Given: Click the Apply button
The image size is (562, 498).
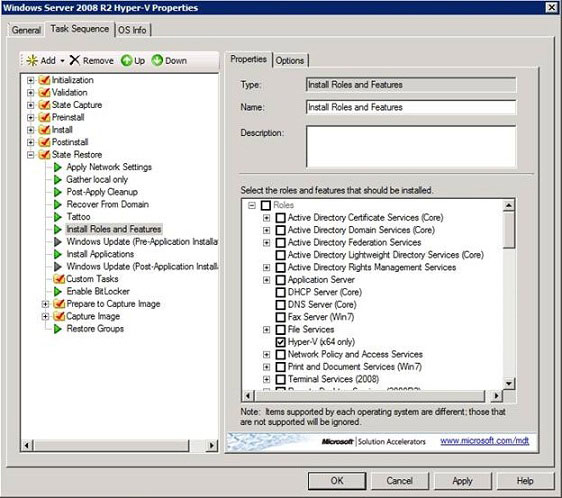Looking at the screenshot, I should (x=462, y=481).
